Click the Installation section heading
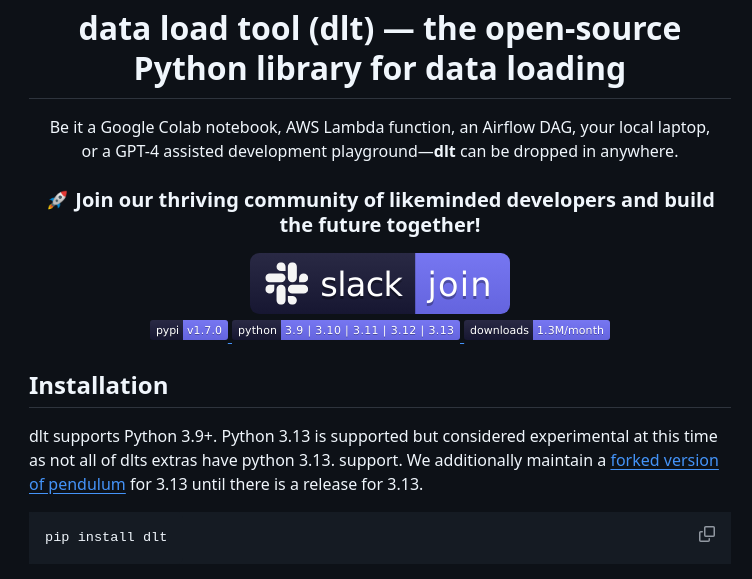Screen dimensions: 752x579 [x=98, y=386]
